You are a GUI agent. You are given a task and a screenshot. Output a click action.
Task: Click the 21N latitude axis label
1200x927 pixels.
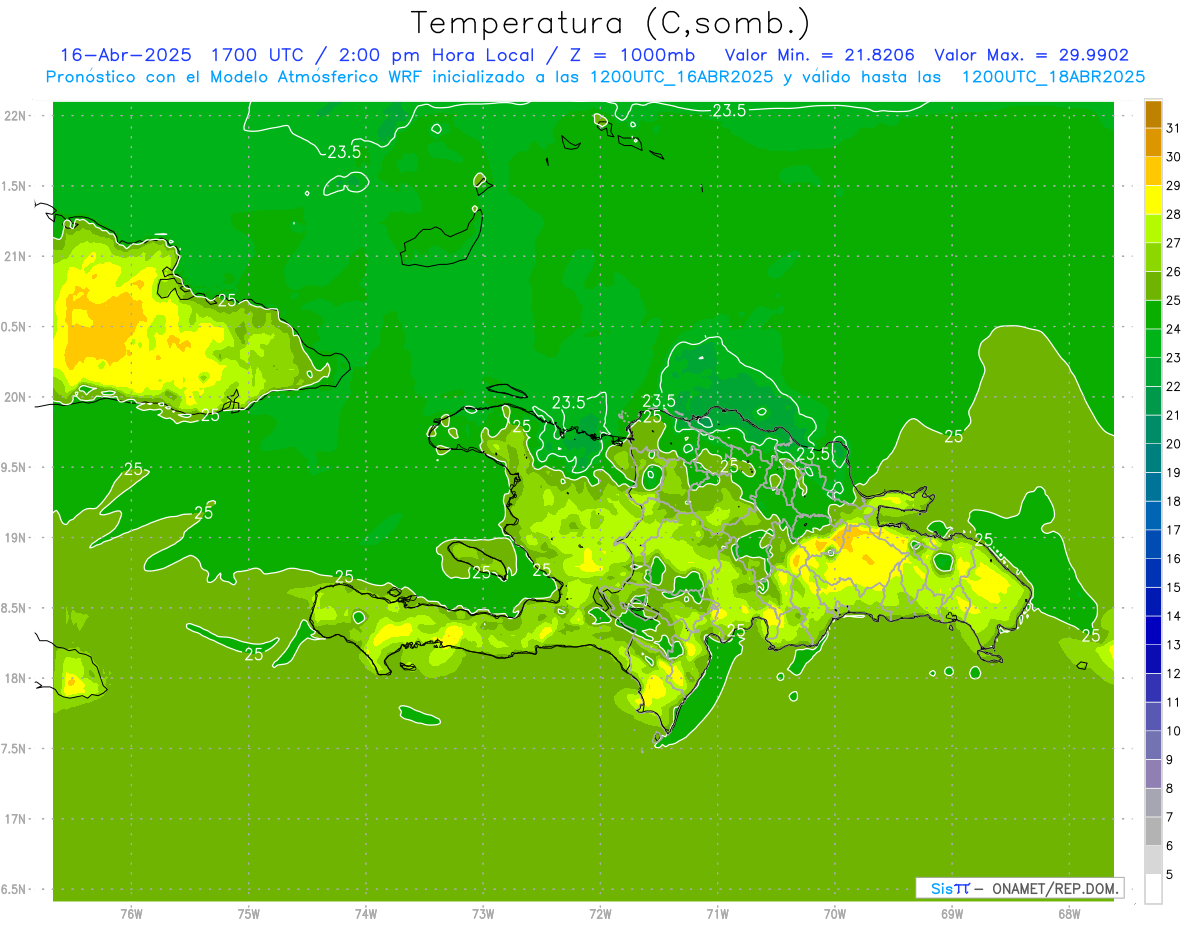coord(17,257)
